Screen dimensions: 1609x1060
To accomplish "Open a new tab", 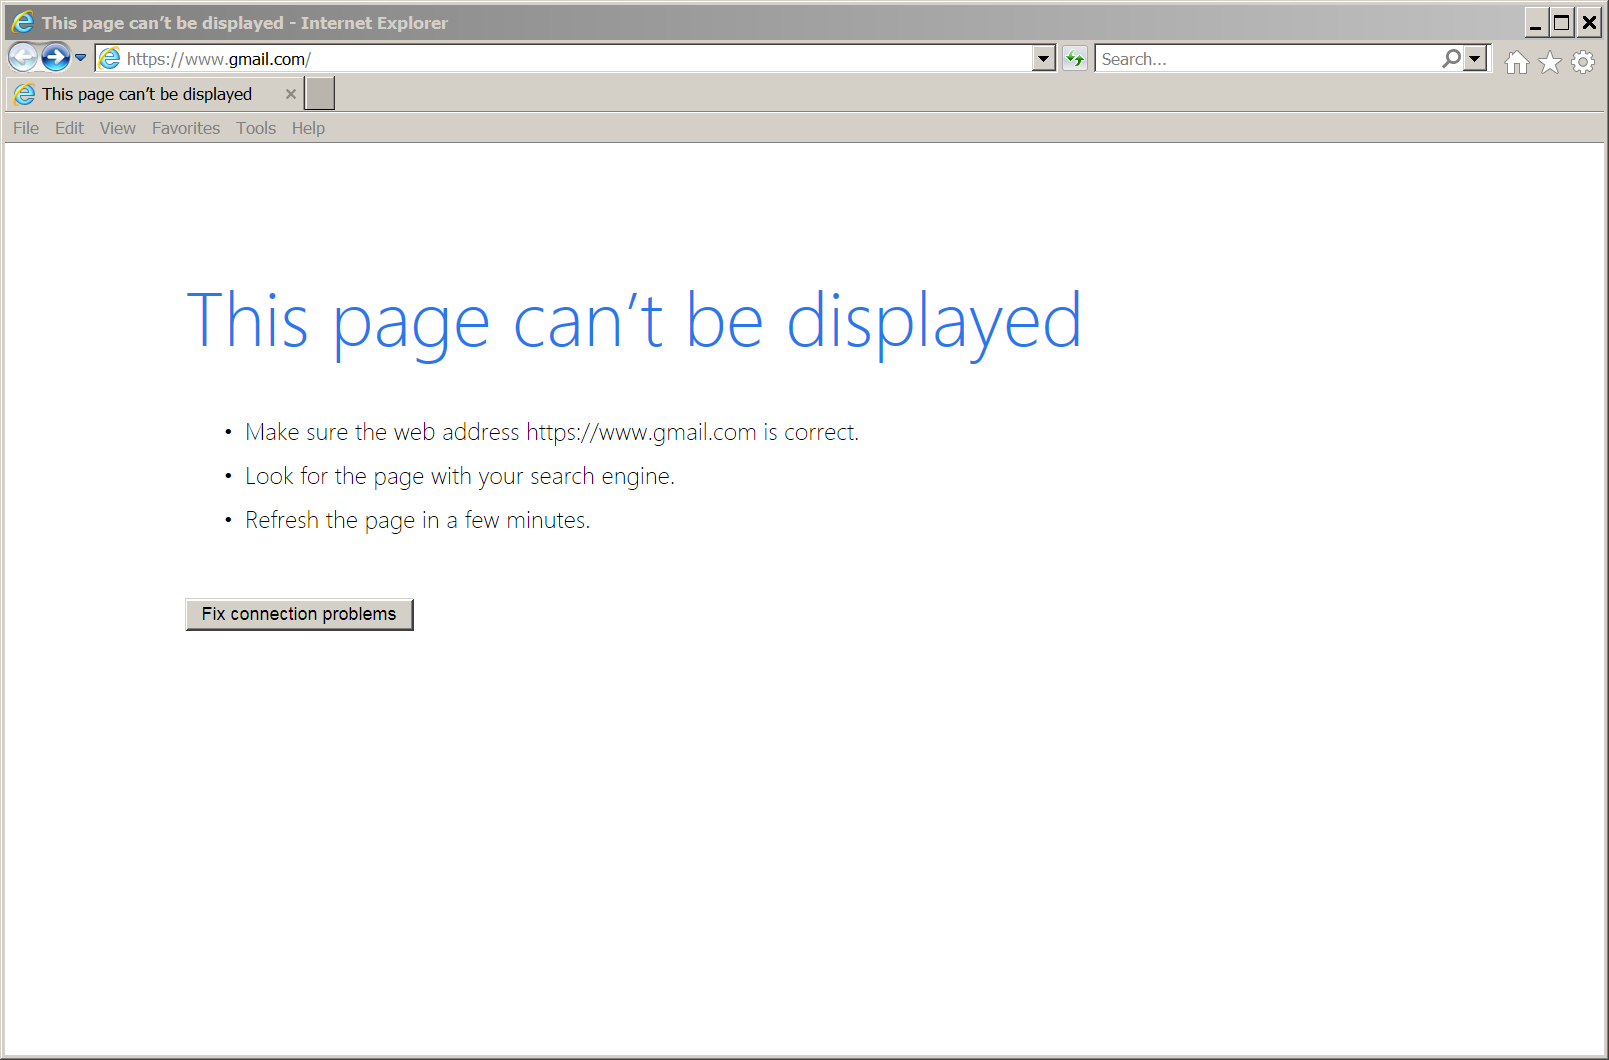I will pyautogui.click(x=320, y=94).
